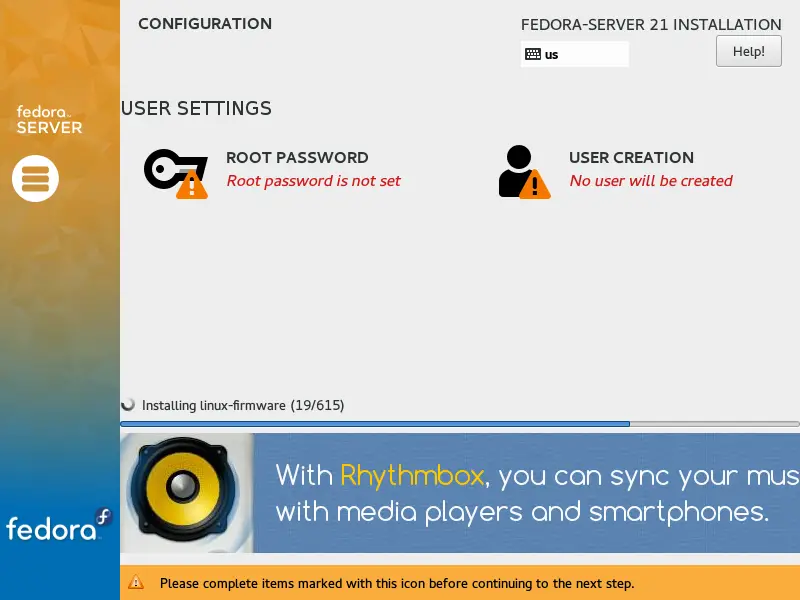Click the fedora SERVER sidebar logo text
This screenshot has width=800, height=600.
tap(49, 120)
